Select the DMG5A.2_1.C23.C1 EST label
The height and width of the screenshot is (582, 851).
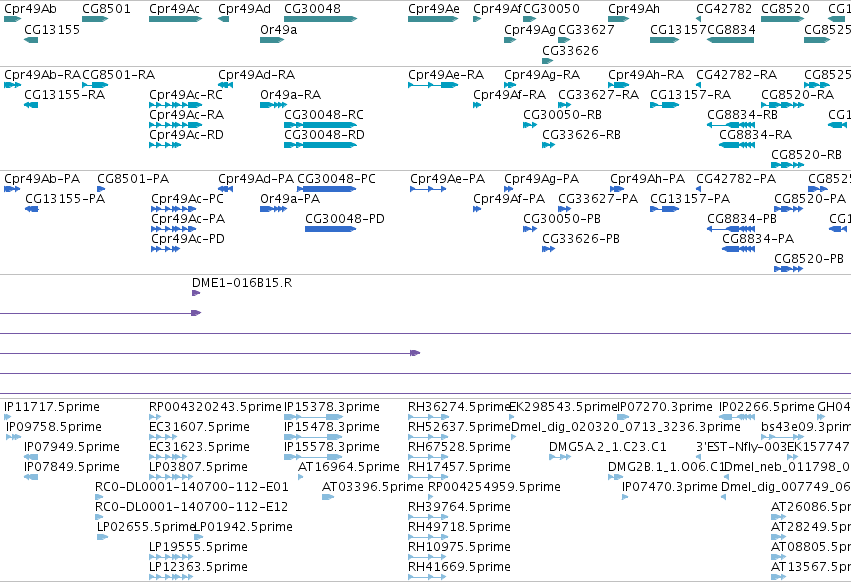tap(607, 447)
